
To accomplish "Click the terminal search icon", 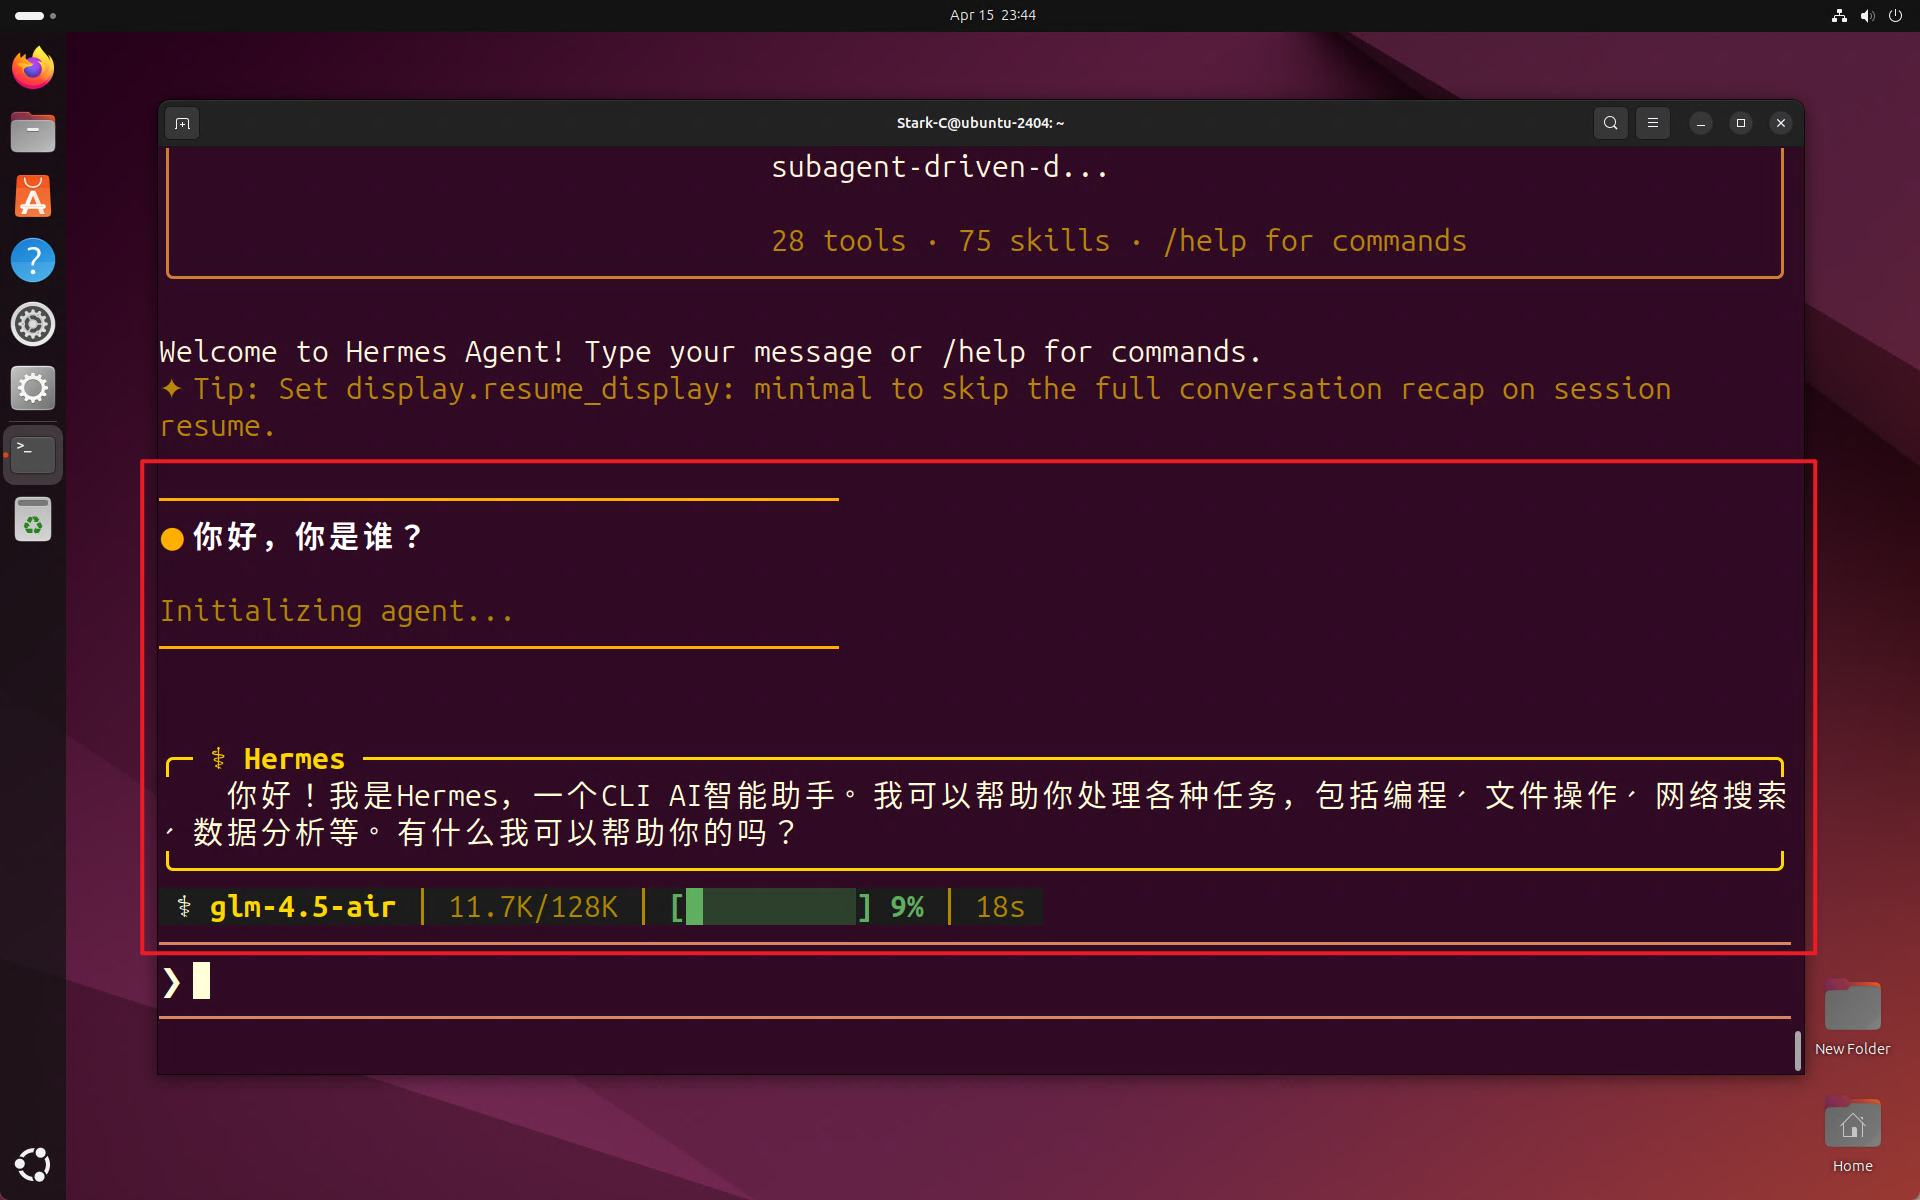I will point(1610,123).
